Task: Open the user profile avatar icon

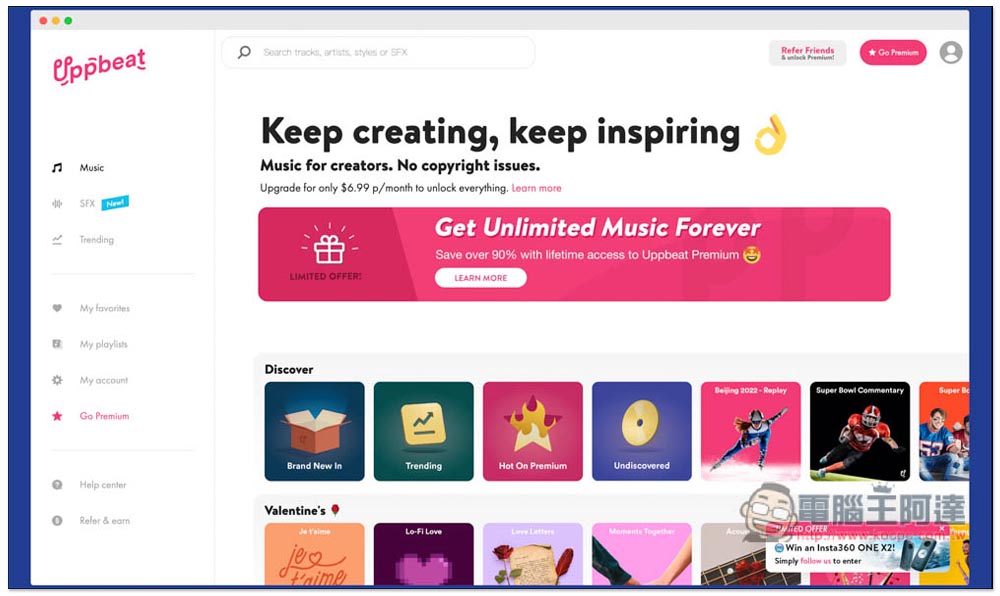Action: coord(950,52)
